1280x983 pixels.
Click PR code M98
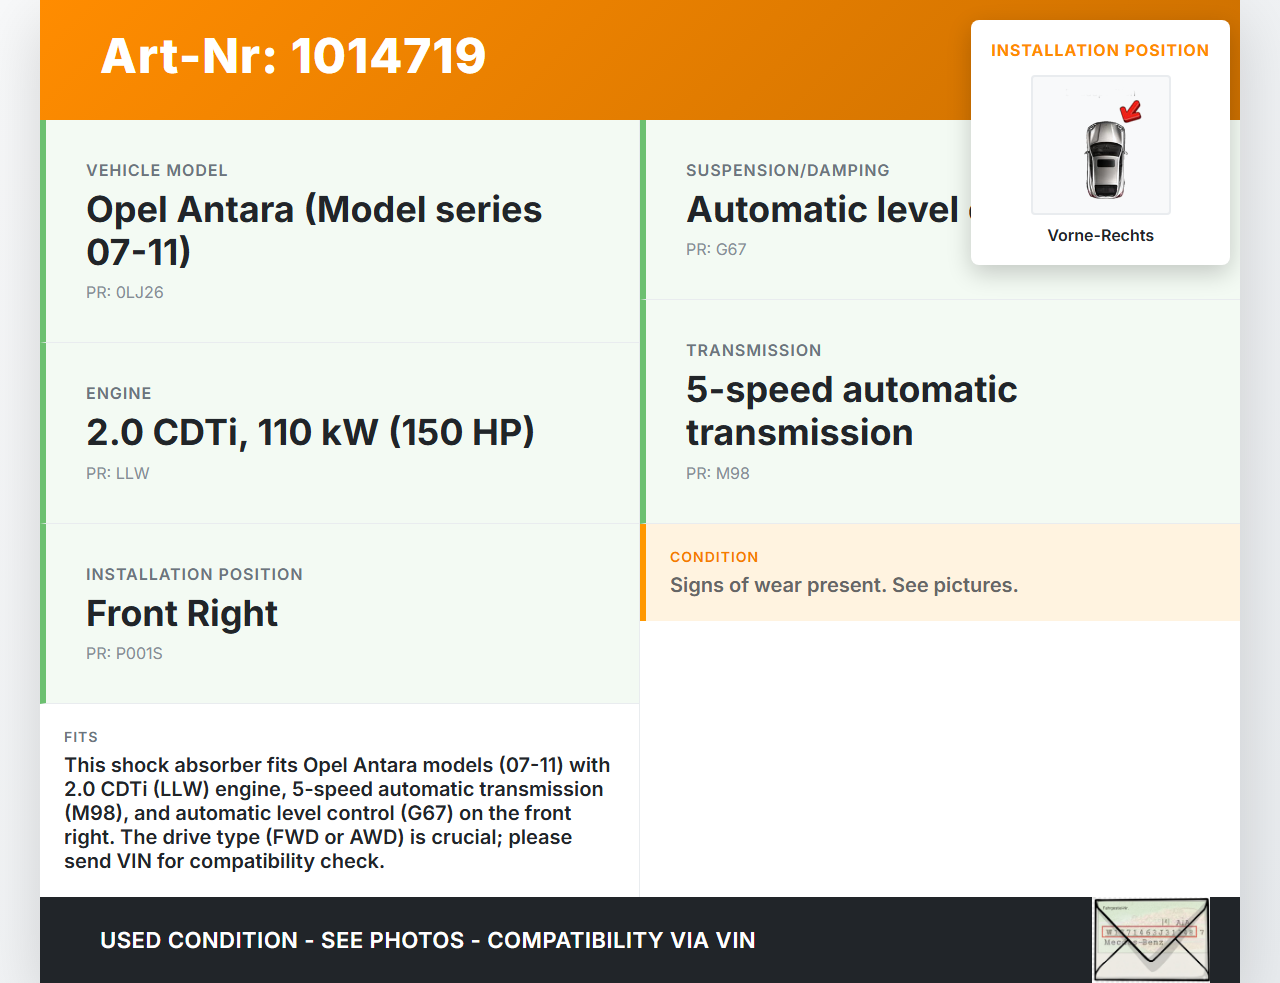point(718,473)
